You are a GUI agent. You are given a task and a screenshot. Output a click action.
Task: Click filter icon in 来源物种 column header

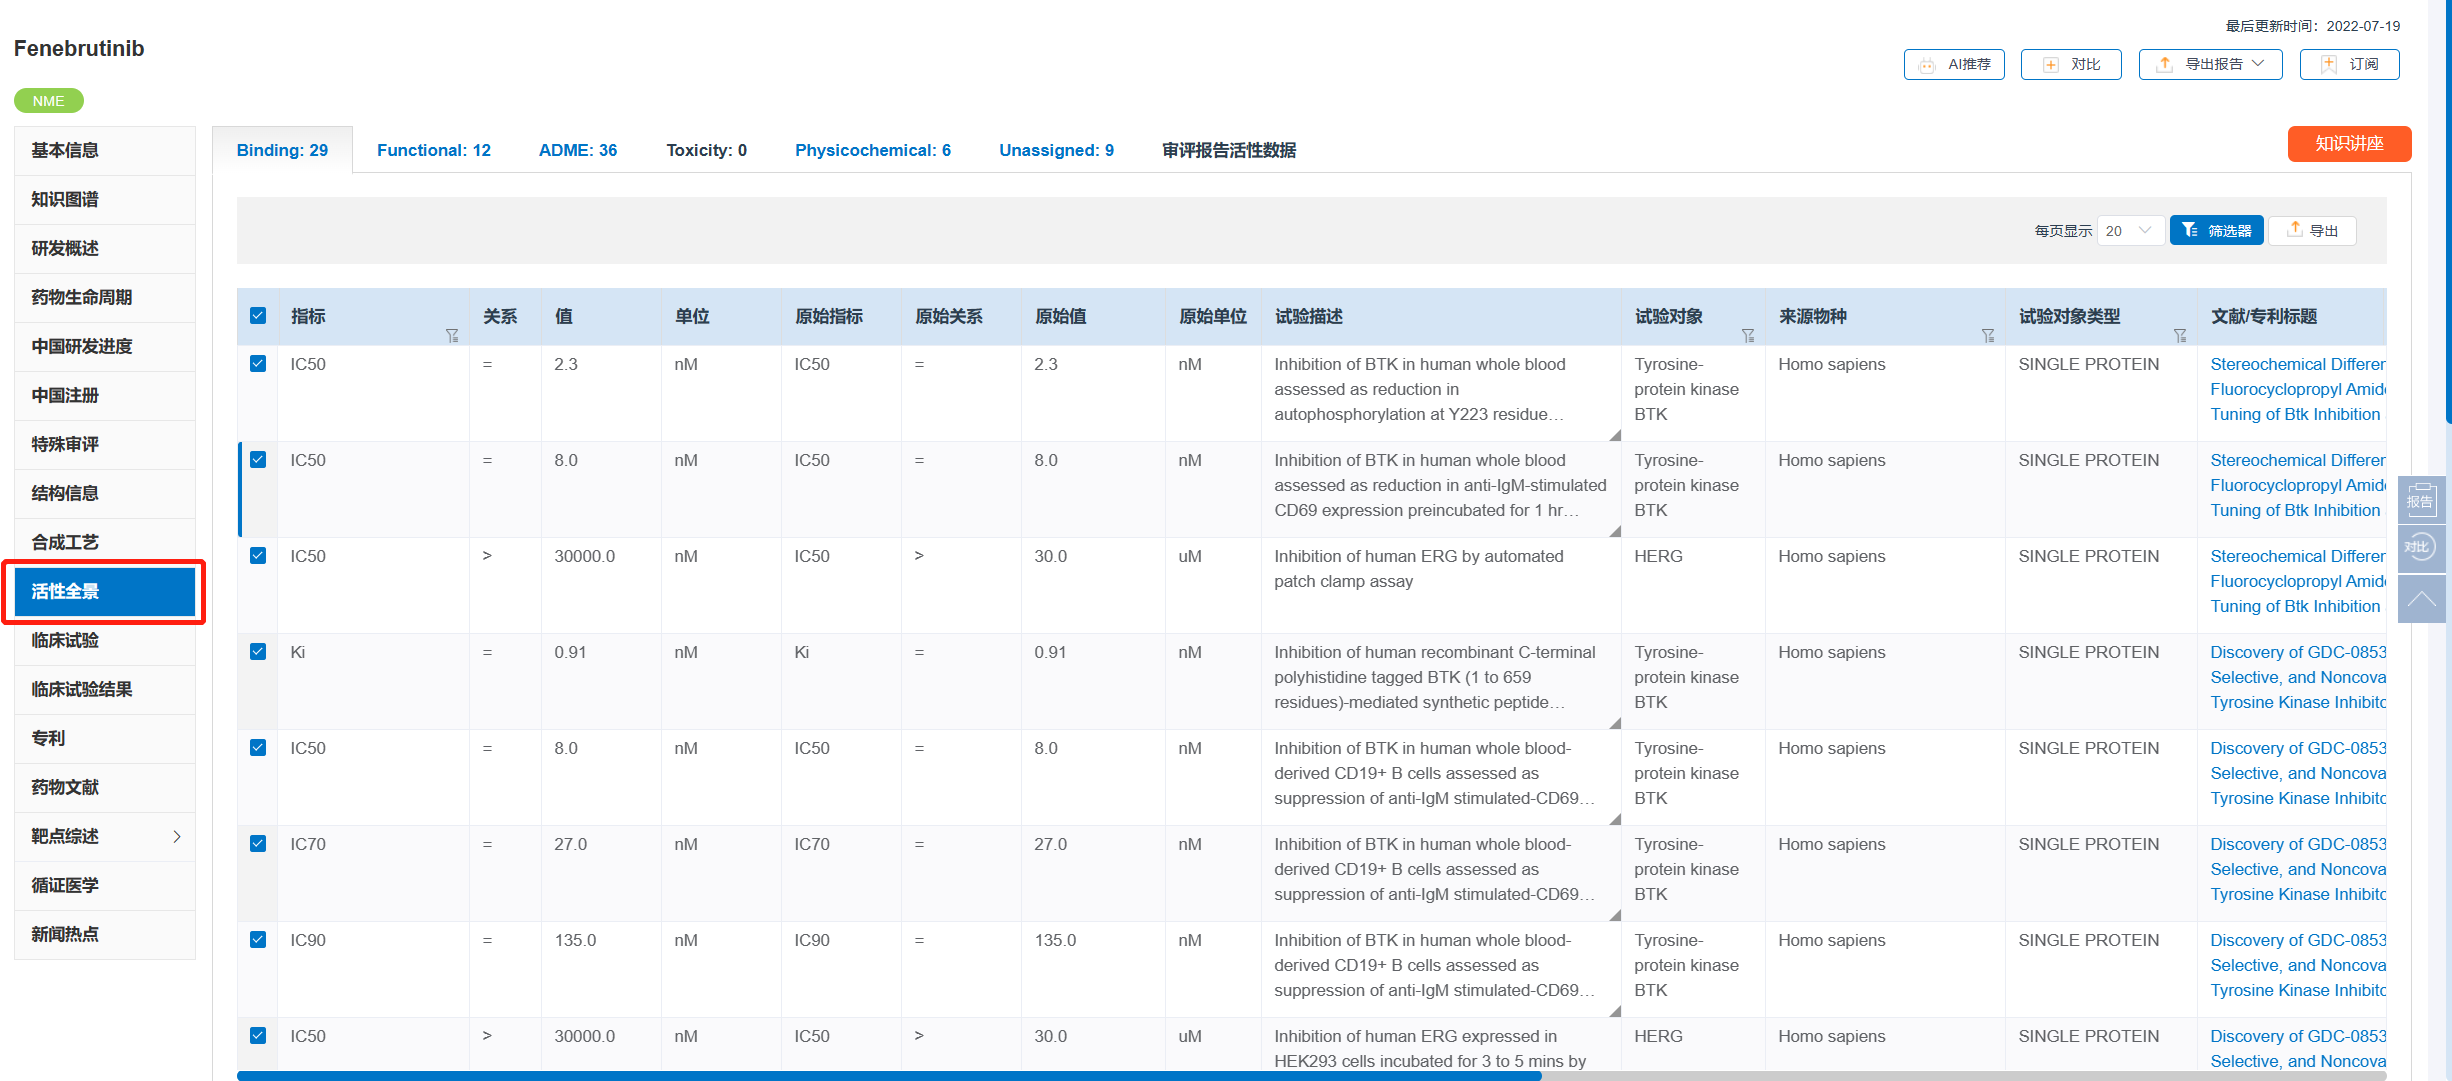1988,336
